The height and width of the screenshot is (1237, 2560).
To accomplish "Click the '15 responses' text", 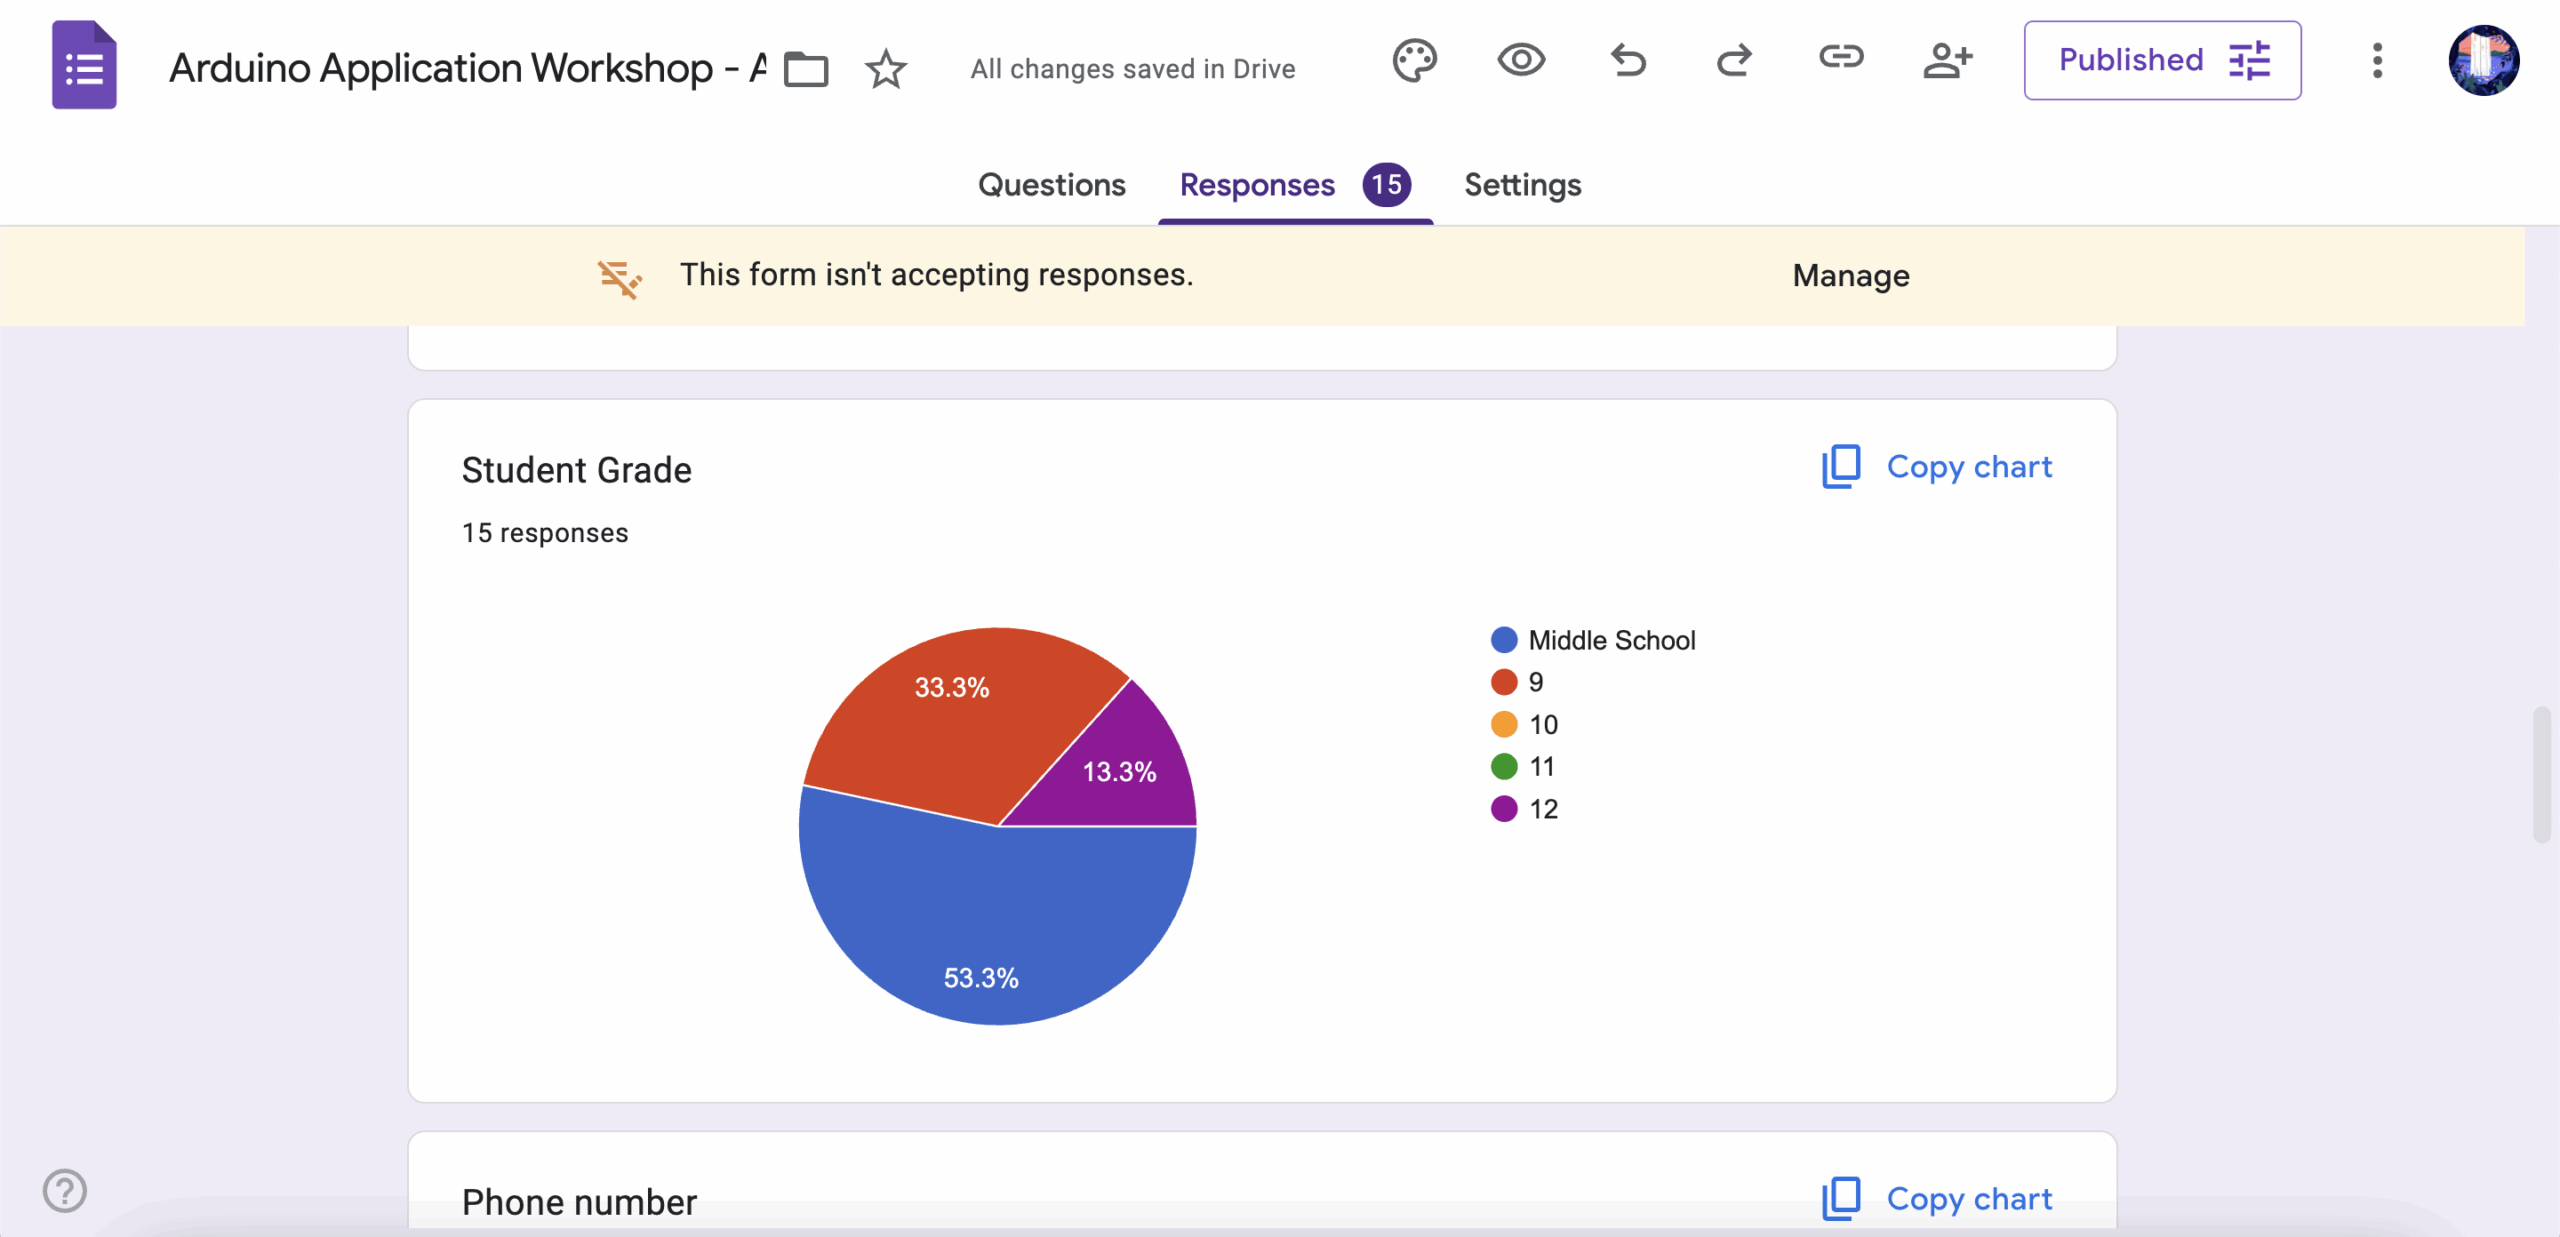I will pyautogui.click(x=544, y=533).
